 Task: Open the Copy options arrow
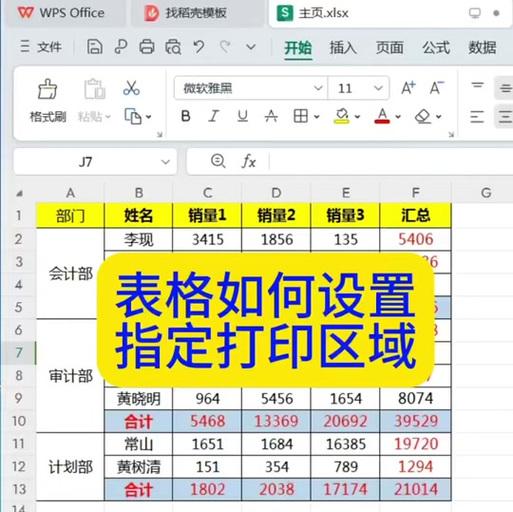click(149, 117)
